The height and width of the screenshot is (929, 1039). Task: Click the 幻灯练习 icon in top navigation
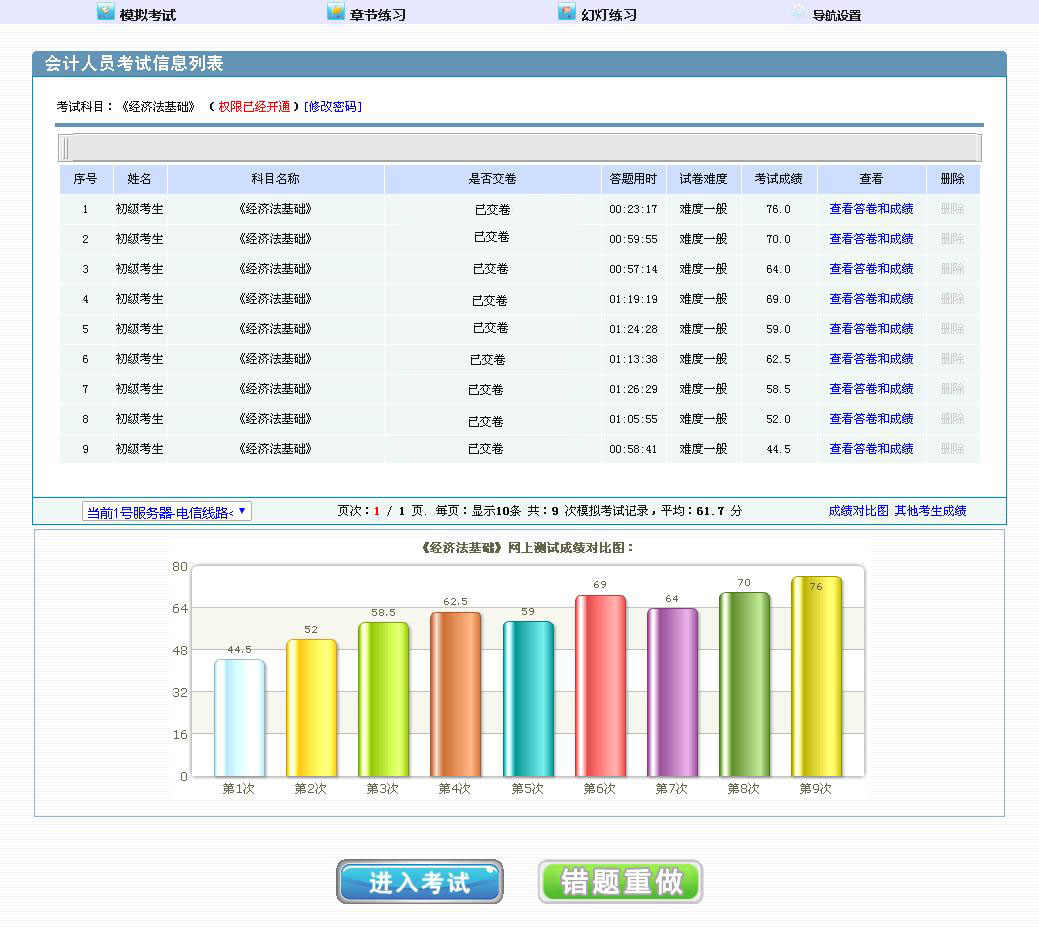(x=567, y=12)
